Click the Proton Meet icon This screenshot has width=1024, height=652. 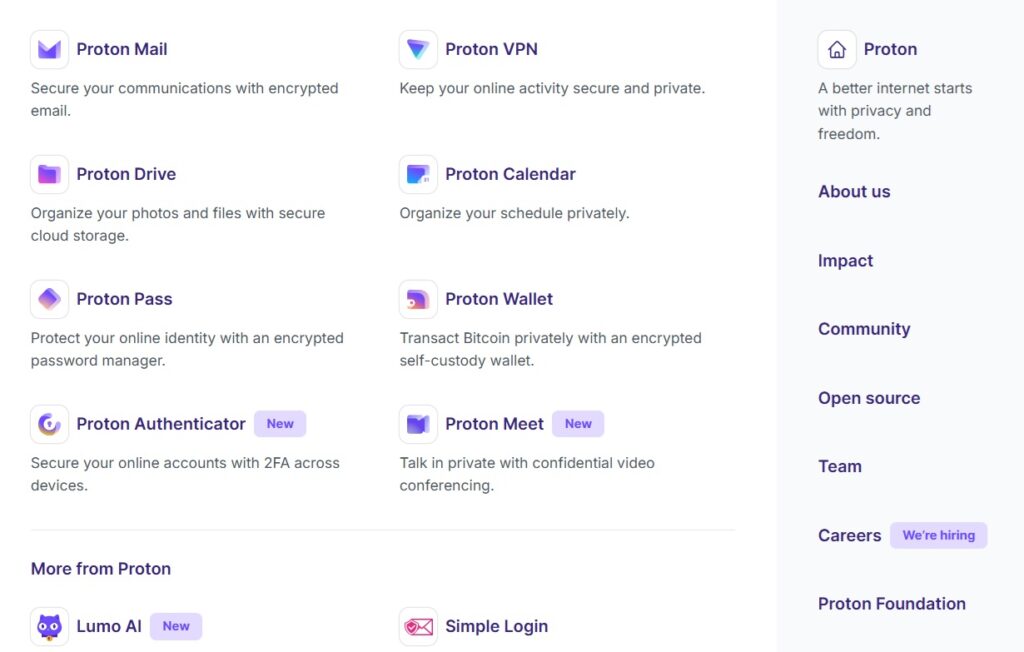[x=418, y=424]
